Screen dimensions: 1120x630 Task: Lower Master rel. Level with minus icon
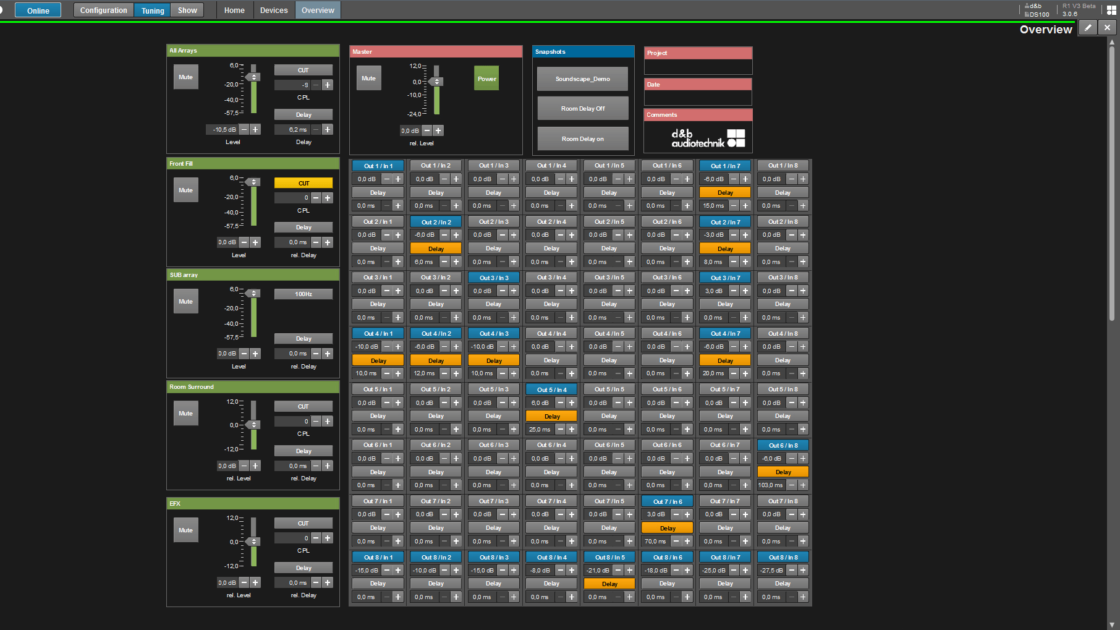(427, 131)
